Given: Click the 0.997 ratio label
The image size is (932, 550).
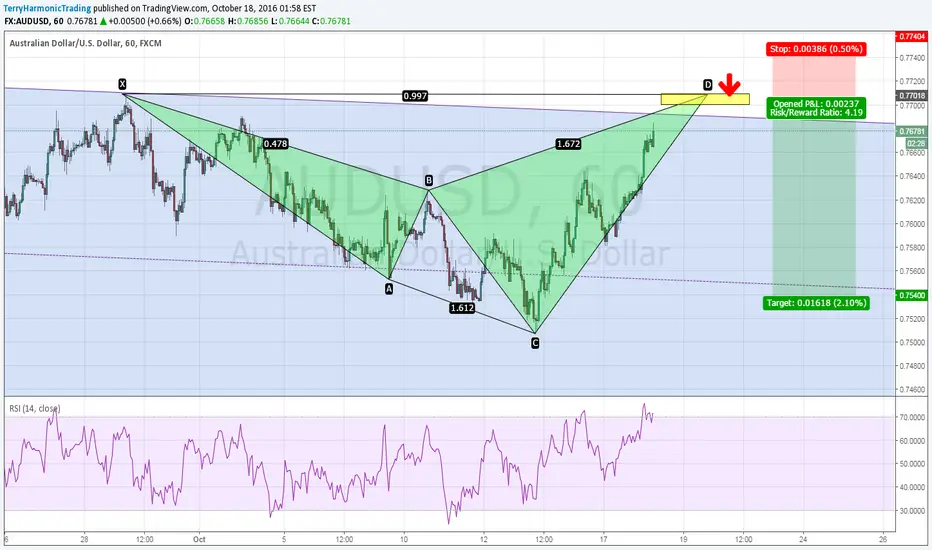Looking at the screenshot, I should 415,96.
